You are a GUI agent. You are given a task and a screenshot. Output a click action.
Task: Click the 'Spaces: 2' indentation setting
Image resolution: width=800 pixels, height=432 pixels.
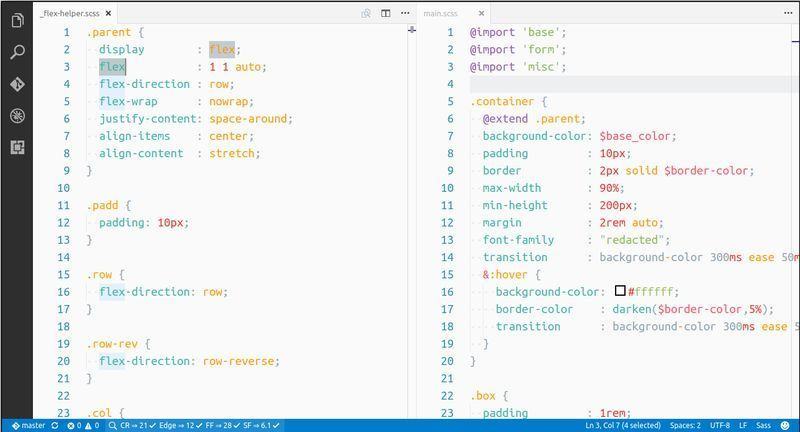[x=685, y=425]
